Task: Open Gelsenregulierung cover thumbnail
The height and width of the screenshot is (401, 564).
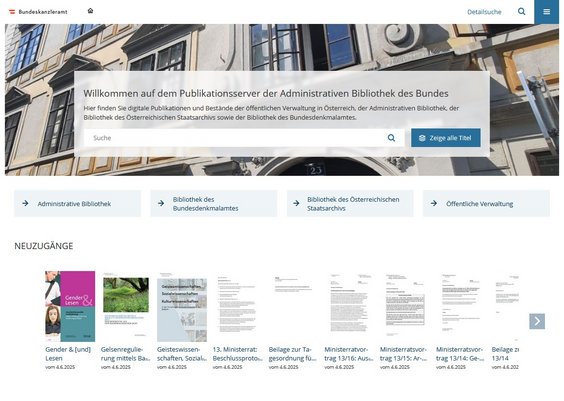Action: click(126, 306)
